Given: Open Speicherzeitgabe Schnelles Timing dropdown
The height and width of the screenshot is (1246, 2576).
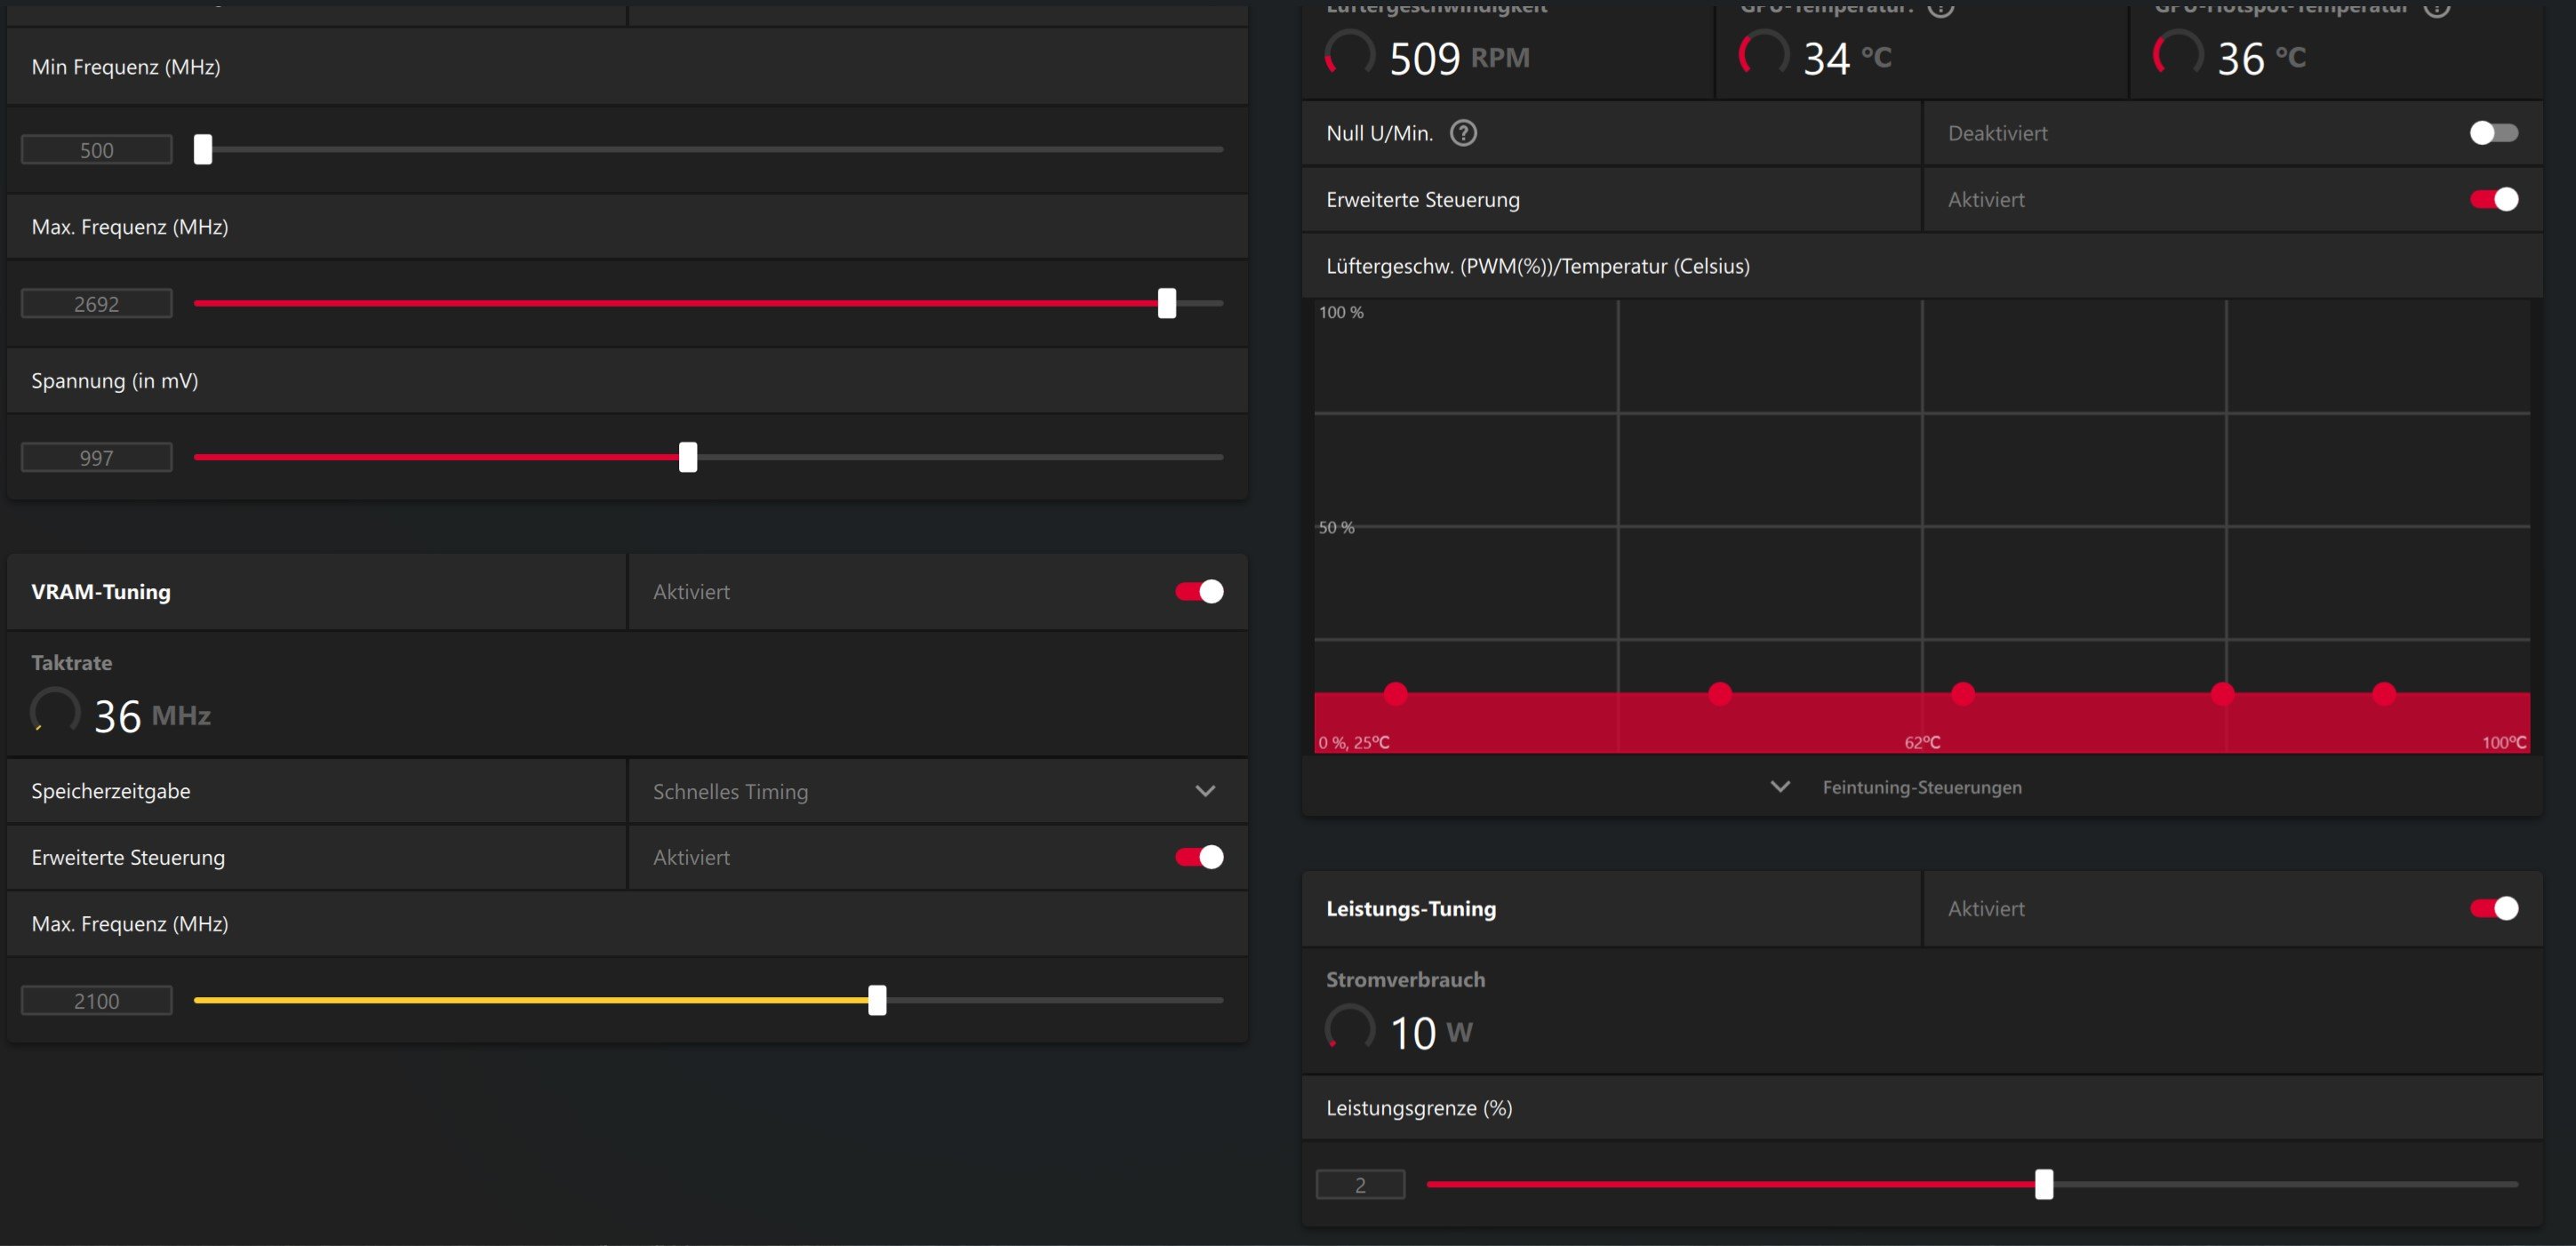Looking at the screenshot, I should (1205, 791).
